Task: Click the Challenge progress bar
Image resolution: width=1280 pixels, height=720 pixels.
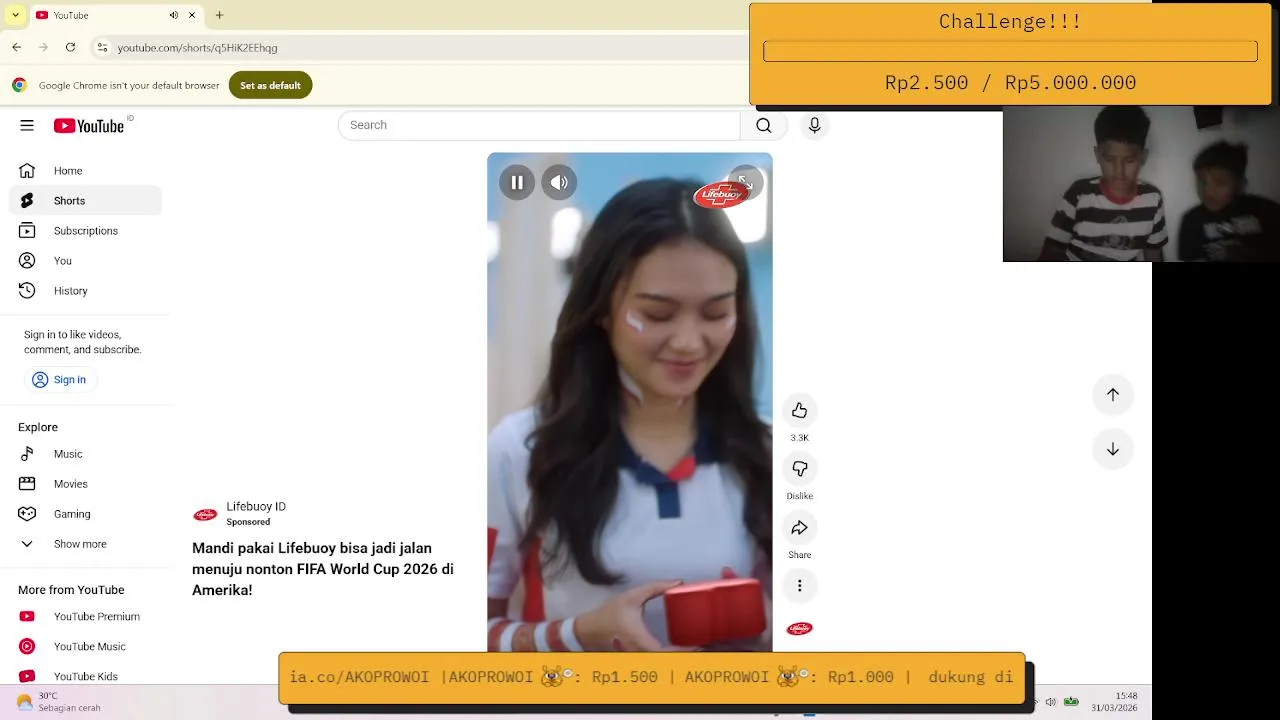Action: click(1010, 52)
